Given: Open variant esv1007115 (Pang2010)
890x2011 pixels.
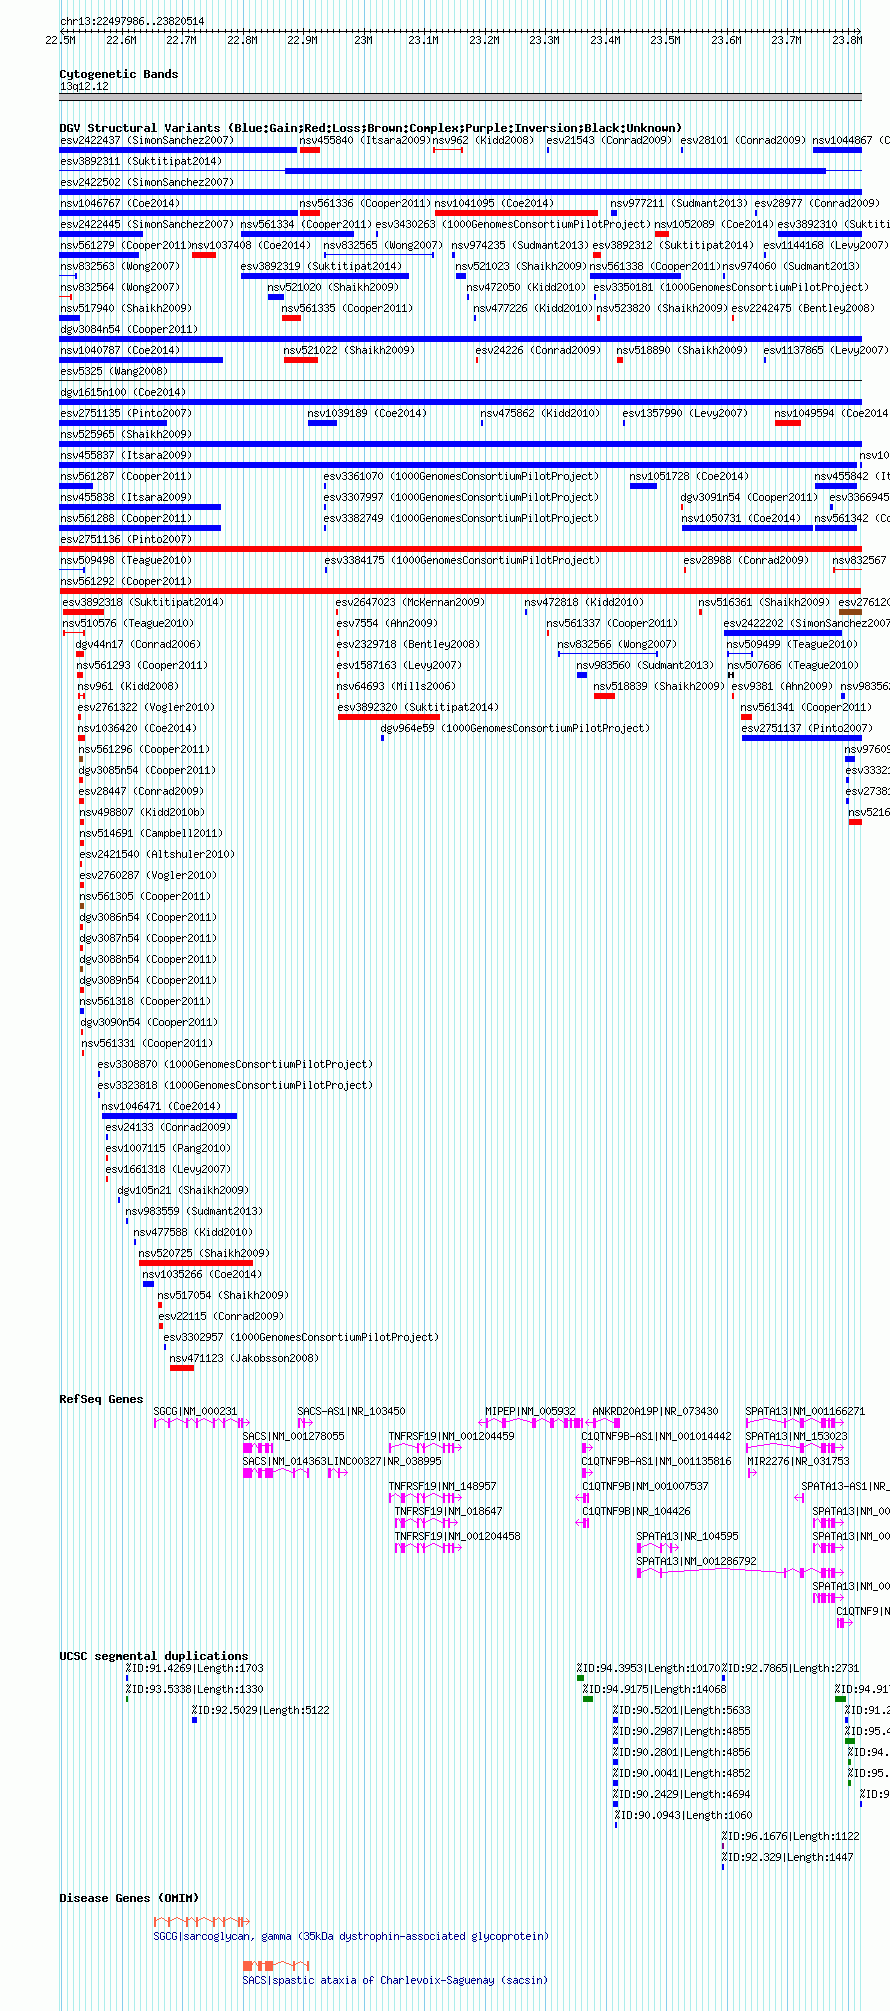Looking at the screenshot, I should 168,1148.
